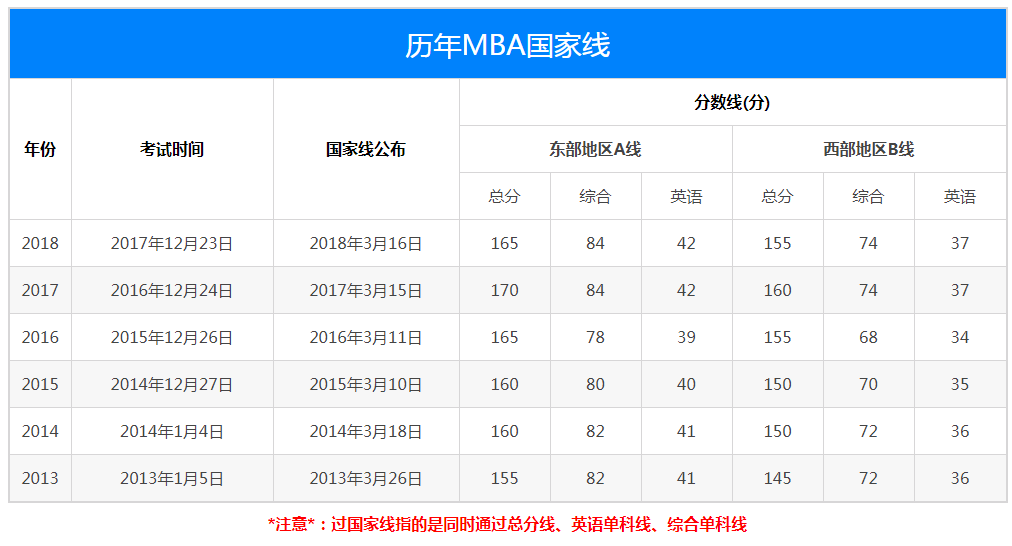Click the 2015 year cell
Viewport: 1012px width, 546px height.
click(40, 384)
